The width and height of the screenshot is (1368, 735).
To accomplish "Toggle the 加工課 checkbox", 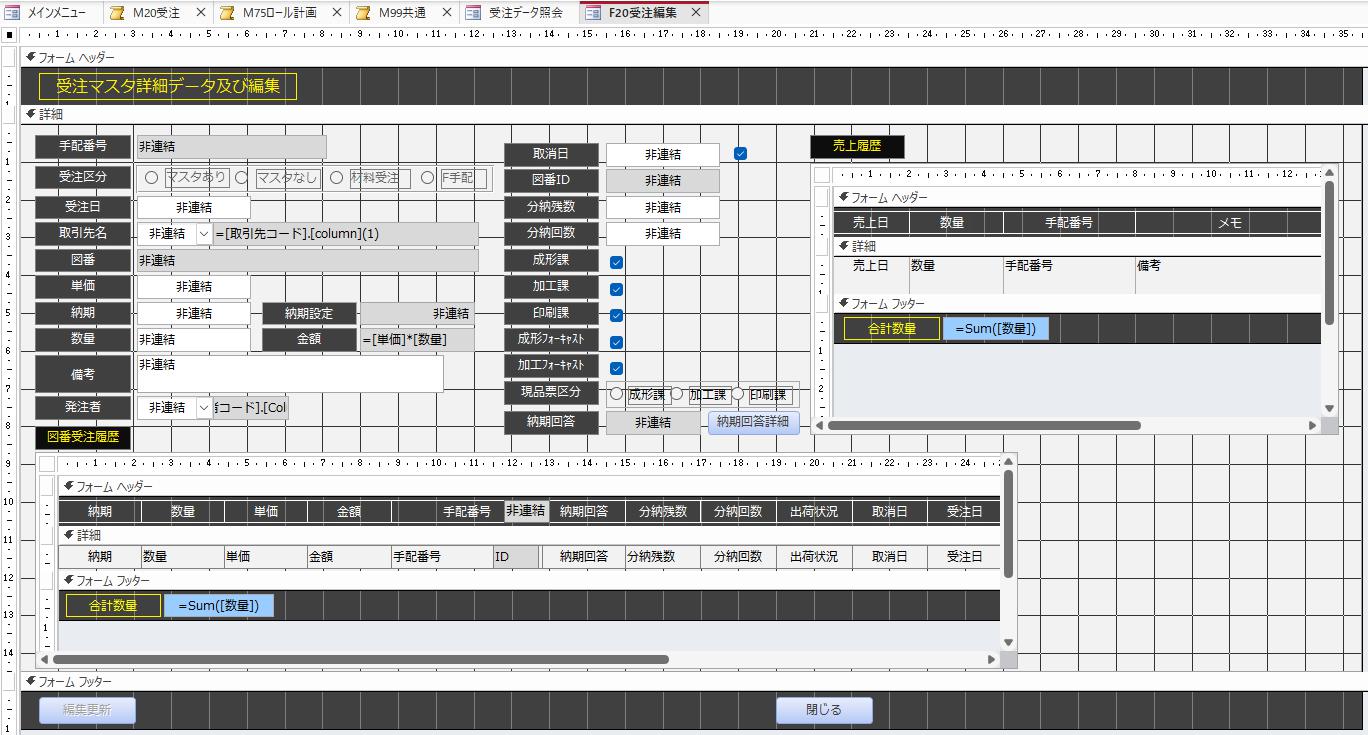I will [x=616, y=289].
